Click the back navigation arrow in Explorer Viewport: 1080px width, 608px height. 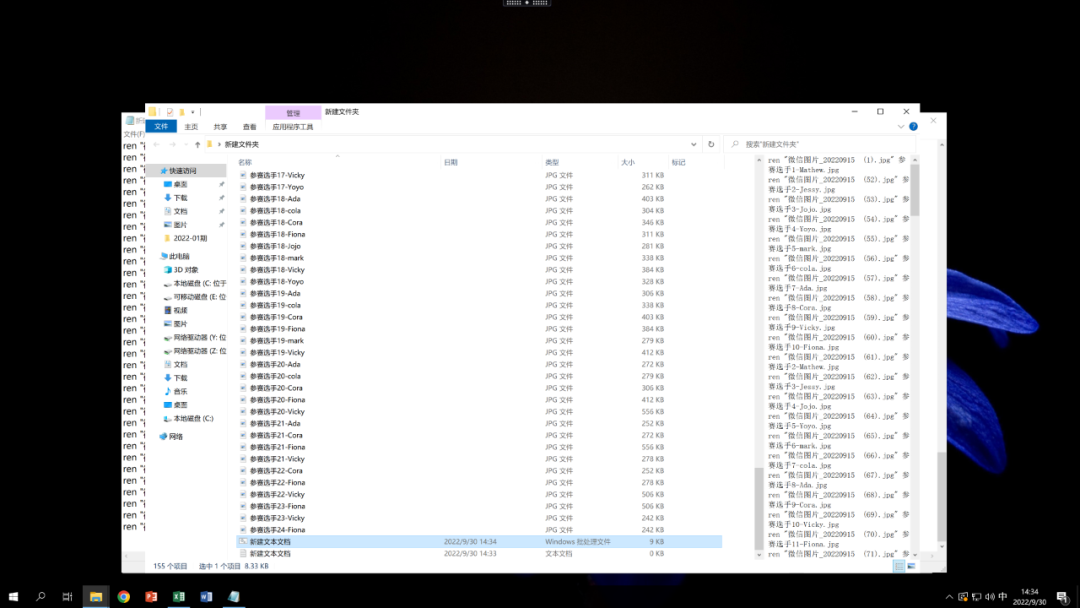(x=157, y=145)
